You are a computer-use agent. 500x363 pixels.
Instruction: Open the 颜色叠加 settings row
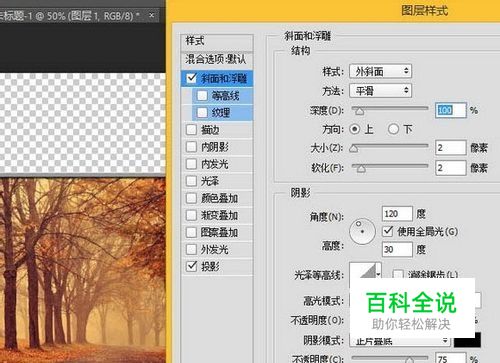pos(217,198)
